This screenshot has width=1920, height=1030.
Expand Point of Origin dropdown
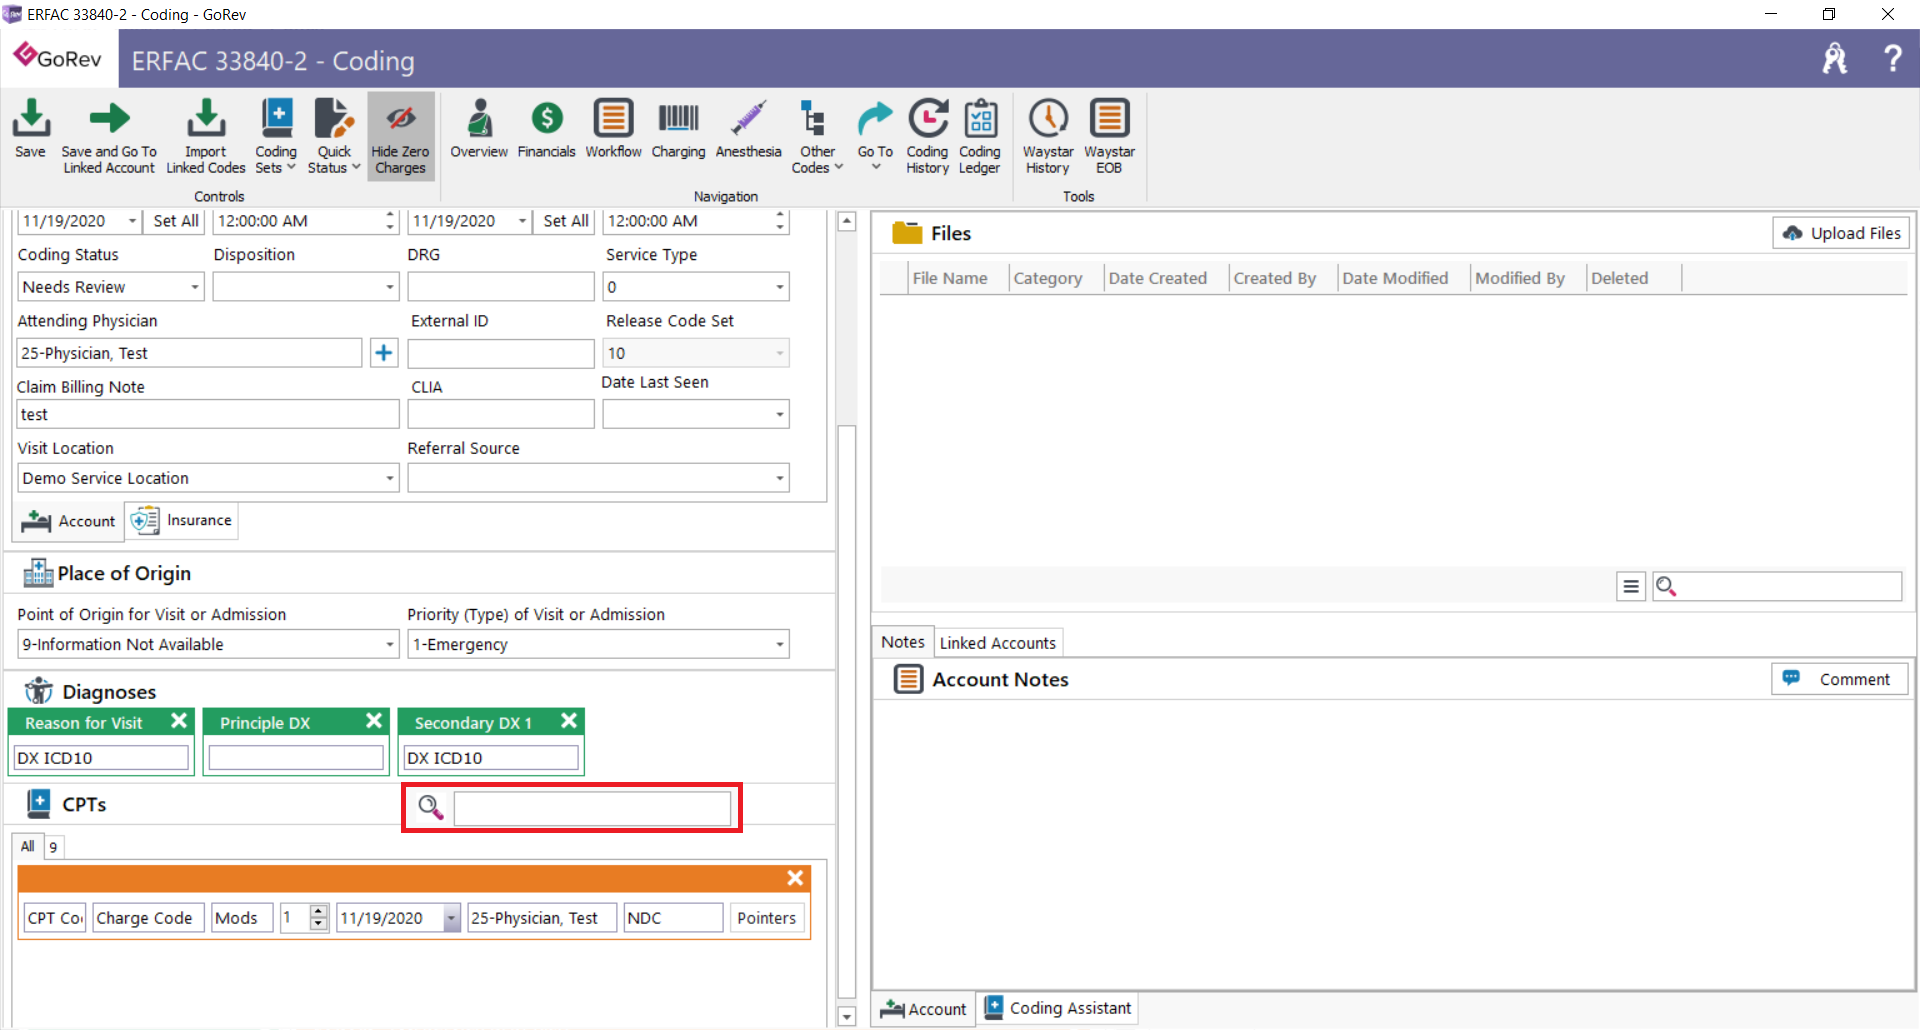(390, 644)
